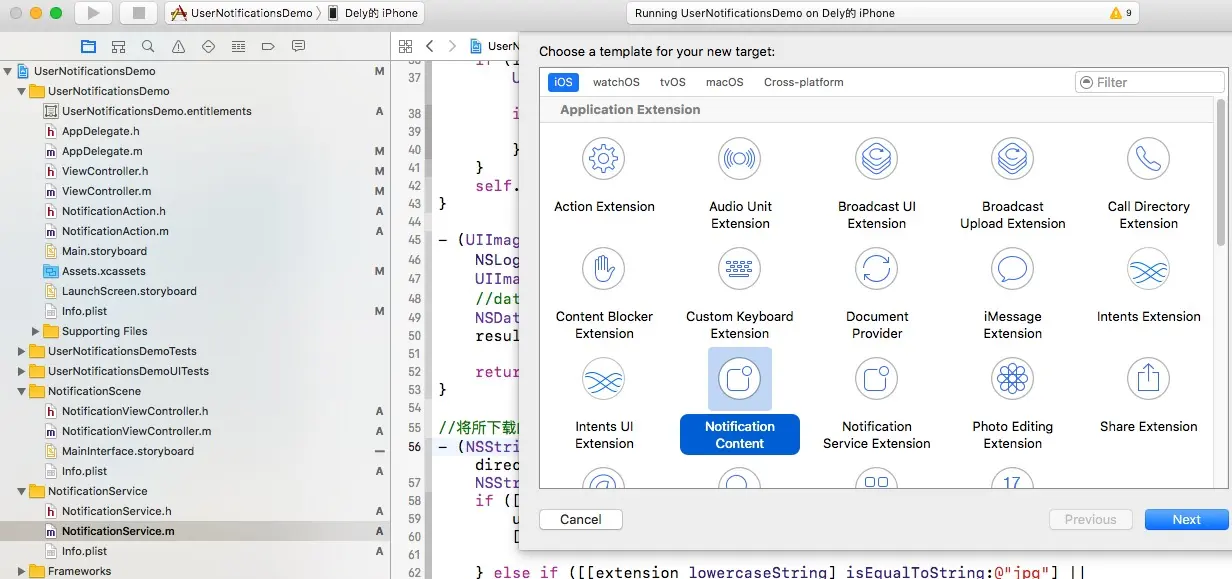Switch to the watchOS platform tab
1232x579 pixels.
(616, 82)
